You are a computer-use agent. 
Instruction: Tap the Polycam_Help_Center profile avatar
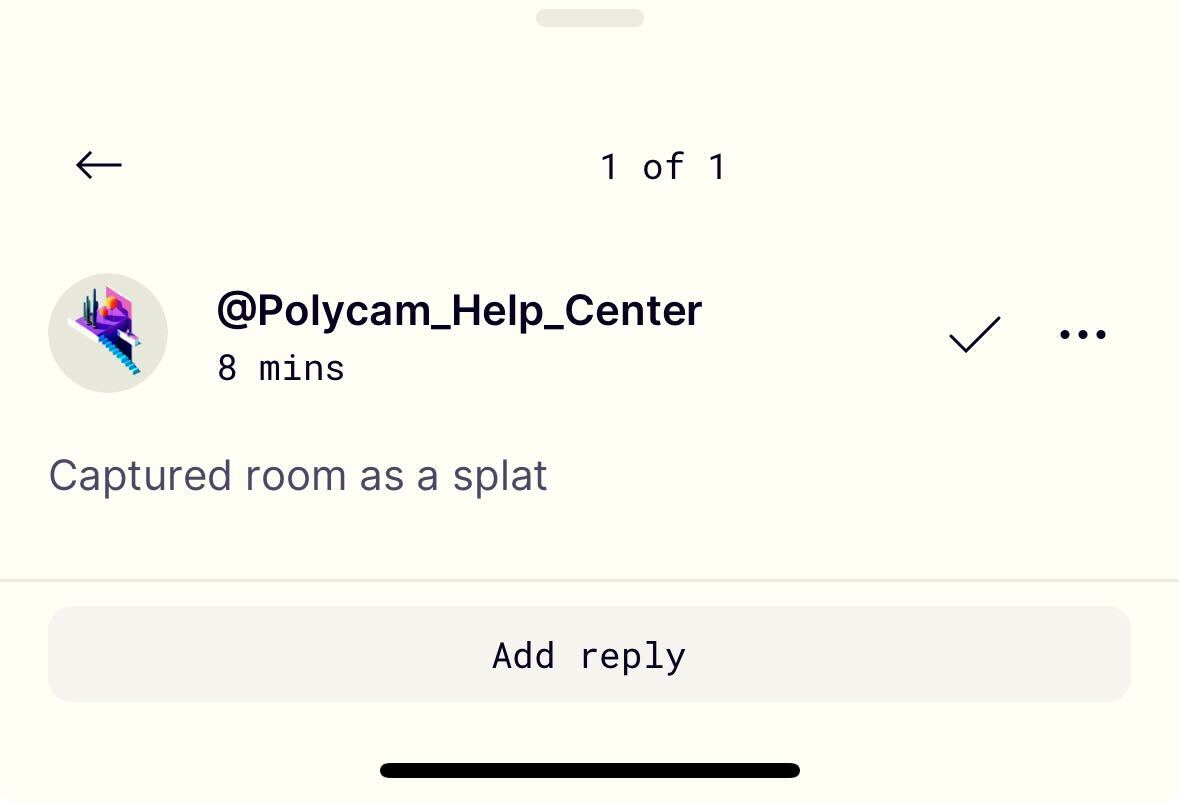click(x=108, y=333)
